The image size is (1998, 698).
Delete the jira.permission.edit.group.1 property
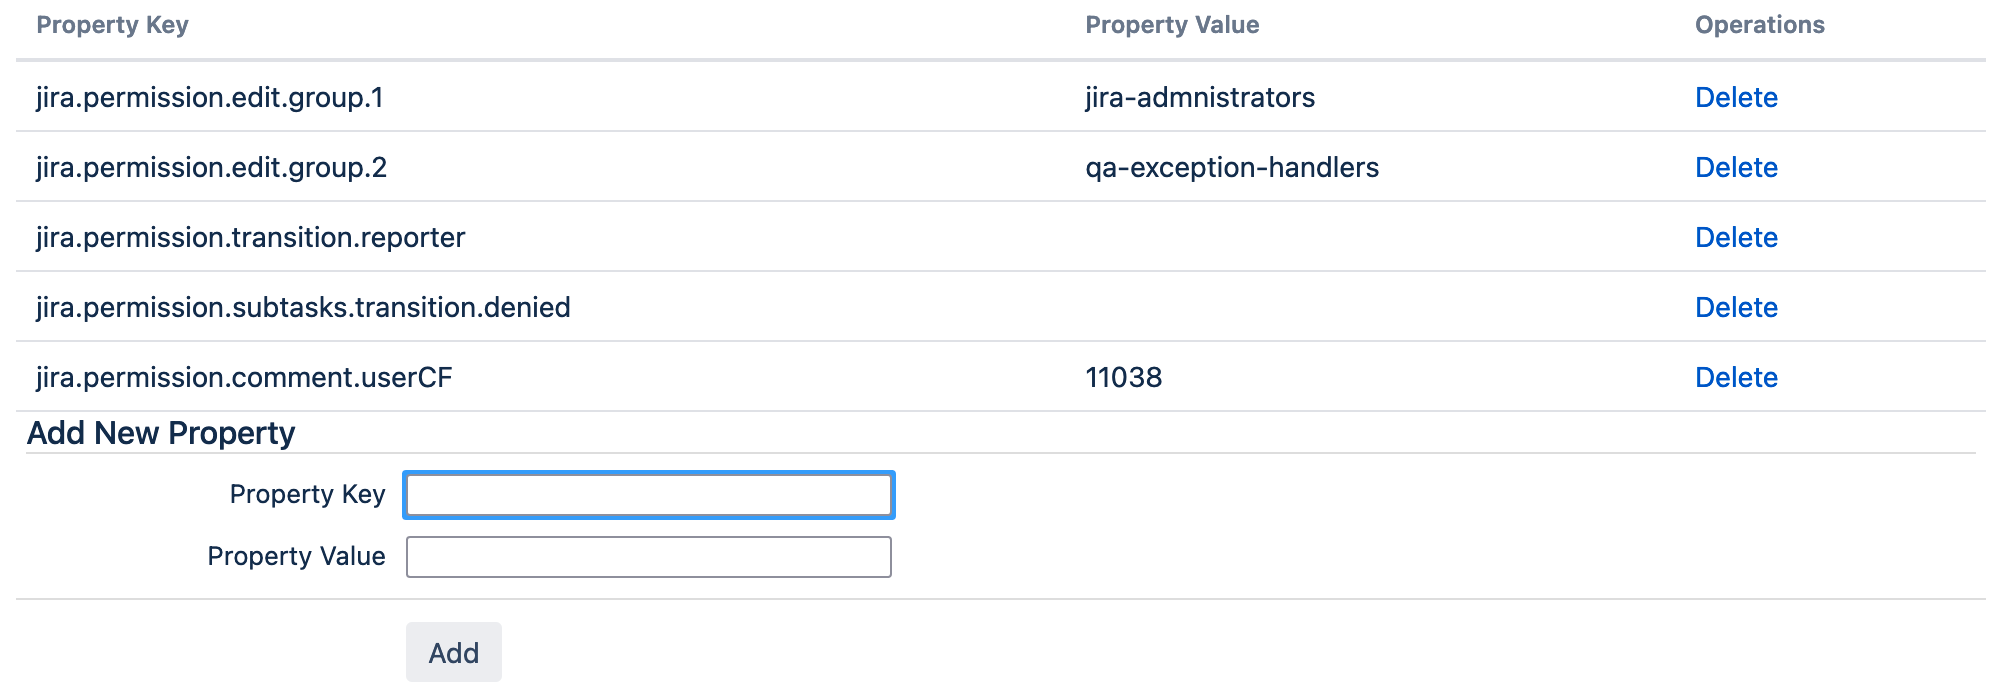pos(1736,97)
